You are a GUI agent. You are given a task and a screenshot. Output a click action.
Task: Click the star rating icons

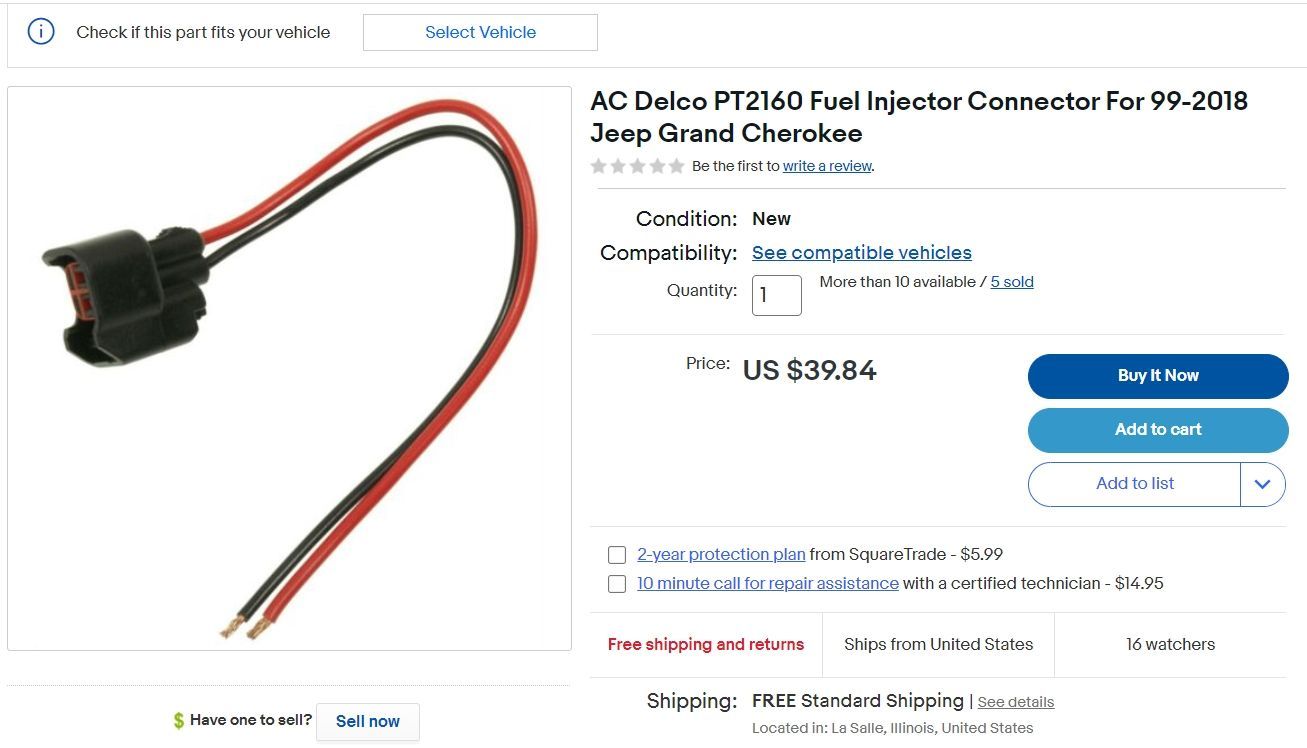(637, 166)
